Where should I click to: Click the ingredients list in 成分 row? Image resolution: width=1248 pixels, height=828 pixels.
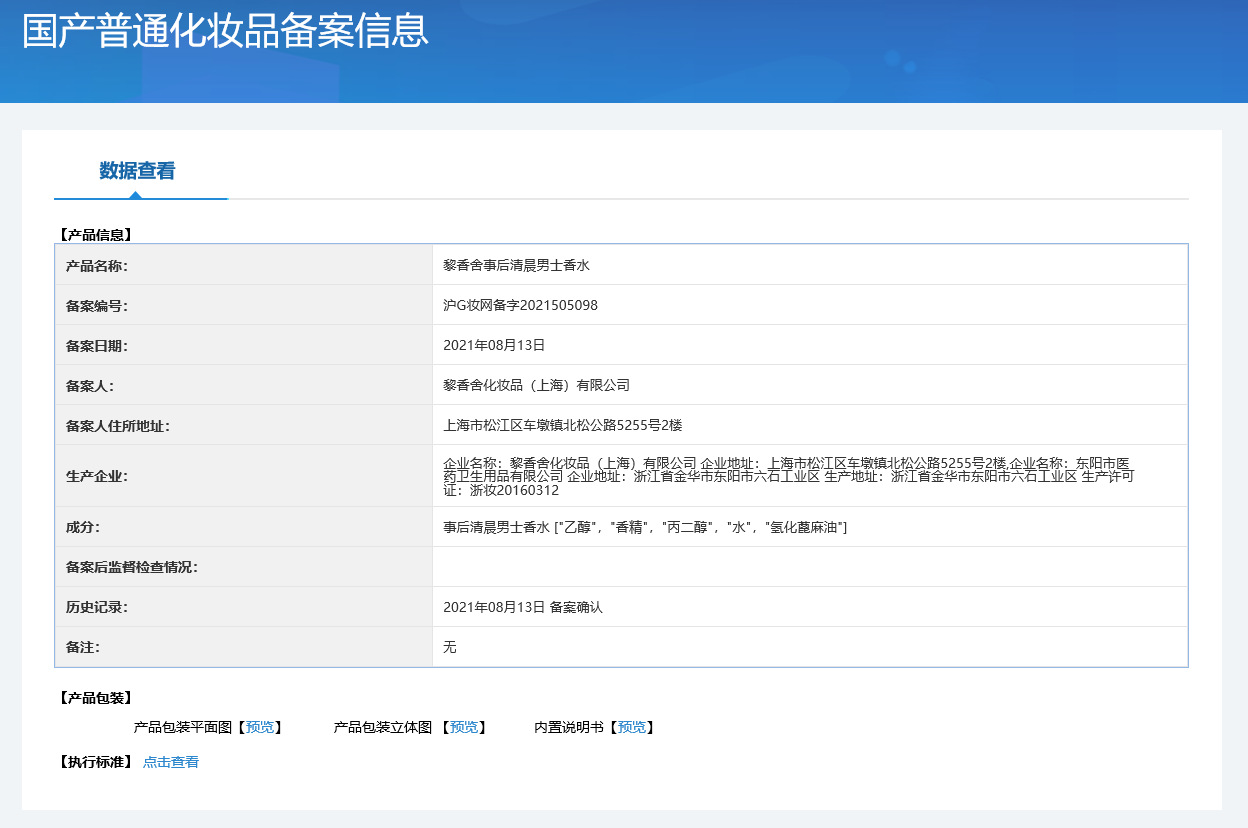(x=645, y=527)
